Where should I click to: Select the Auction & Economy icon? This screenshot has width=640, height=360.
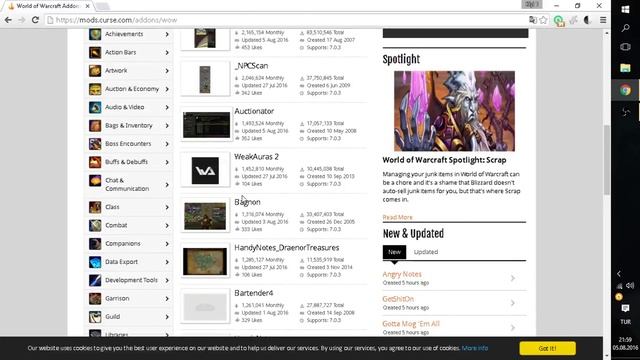click(95, 89)
